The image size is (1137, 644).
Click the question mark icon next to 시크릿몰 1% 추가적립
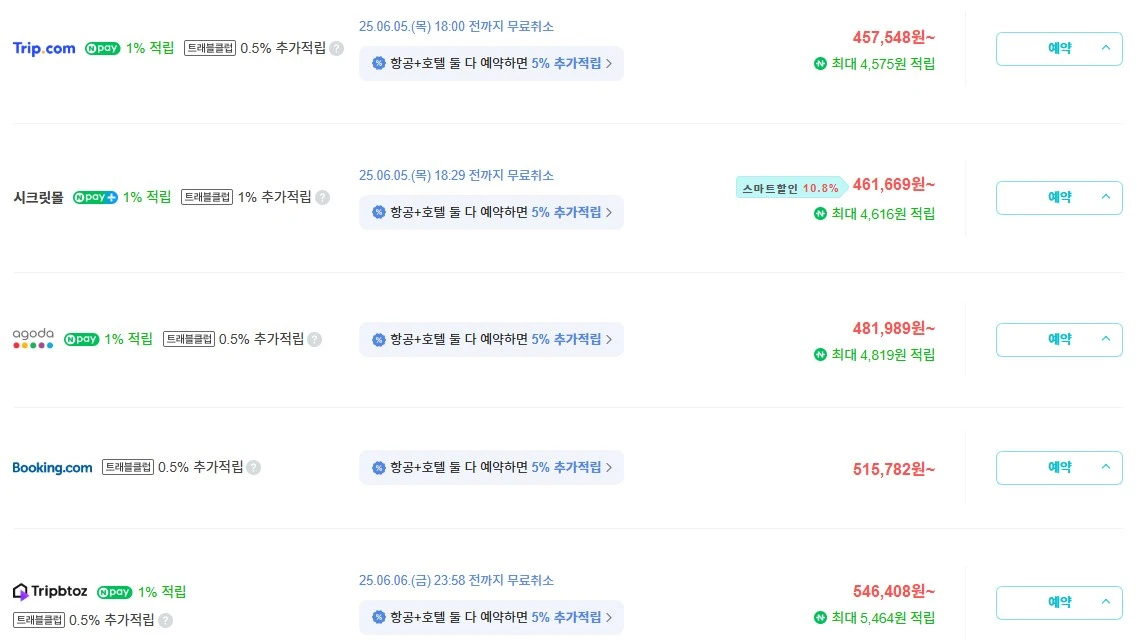tap(322, 197)
